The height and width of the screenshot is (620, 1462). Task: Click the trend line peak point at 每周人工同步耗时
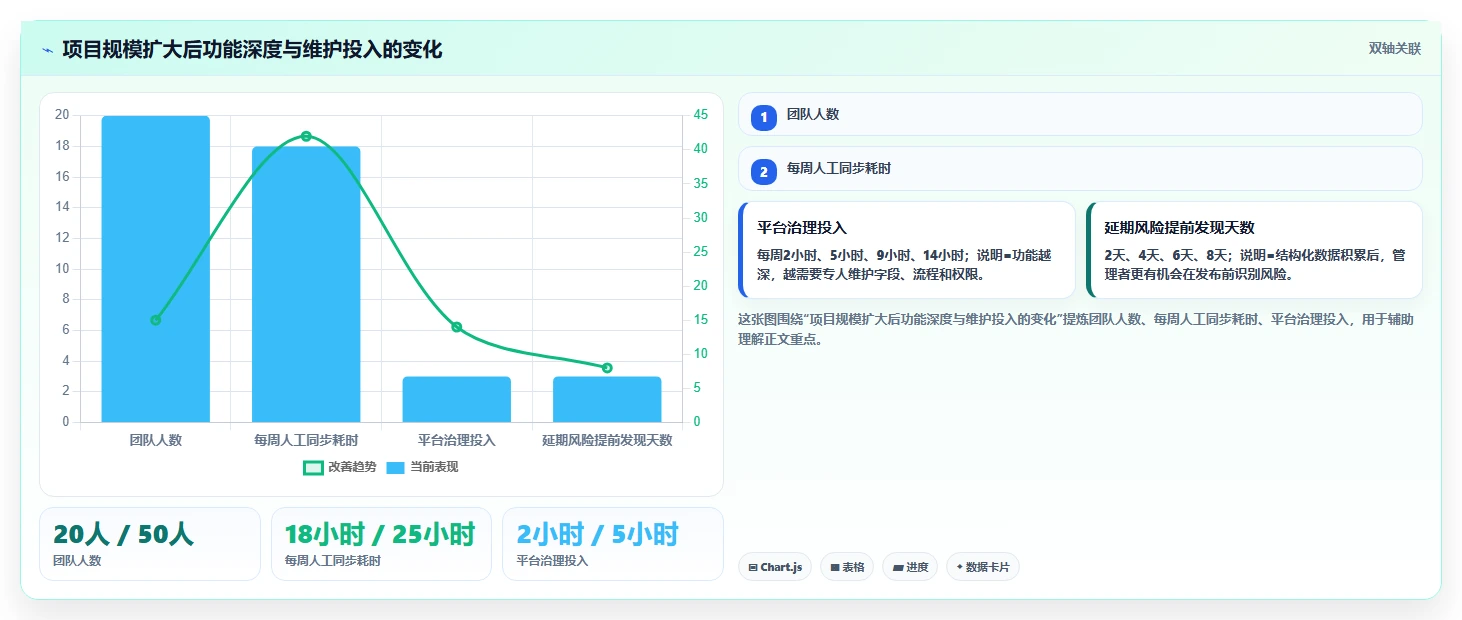pyautogui.click(x=306, y=136)
